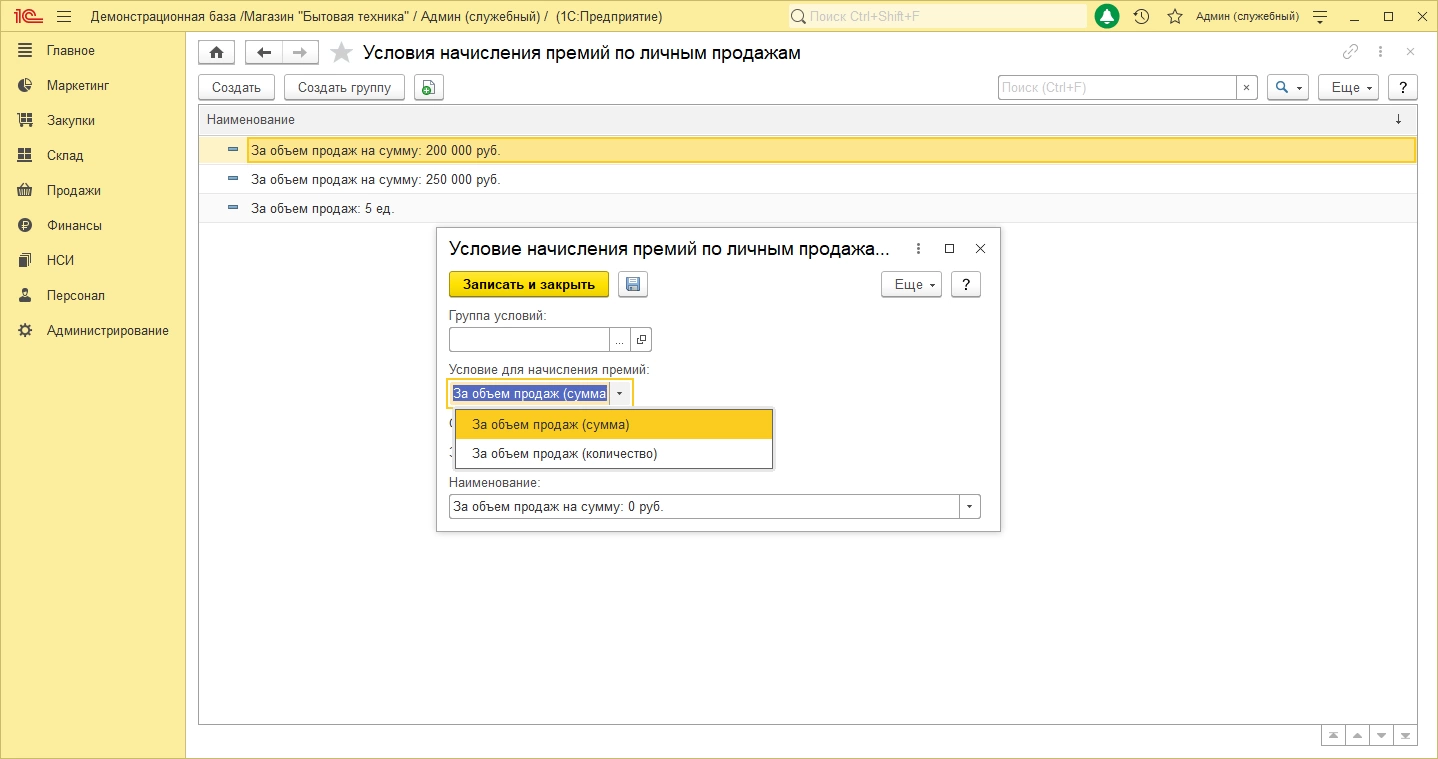Open list form actions menu (three dots)
The width and height of the screenshot is (1438, 759).
[1381, 52]
